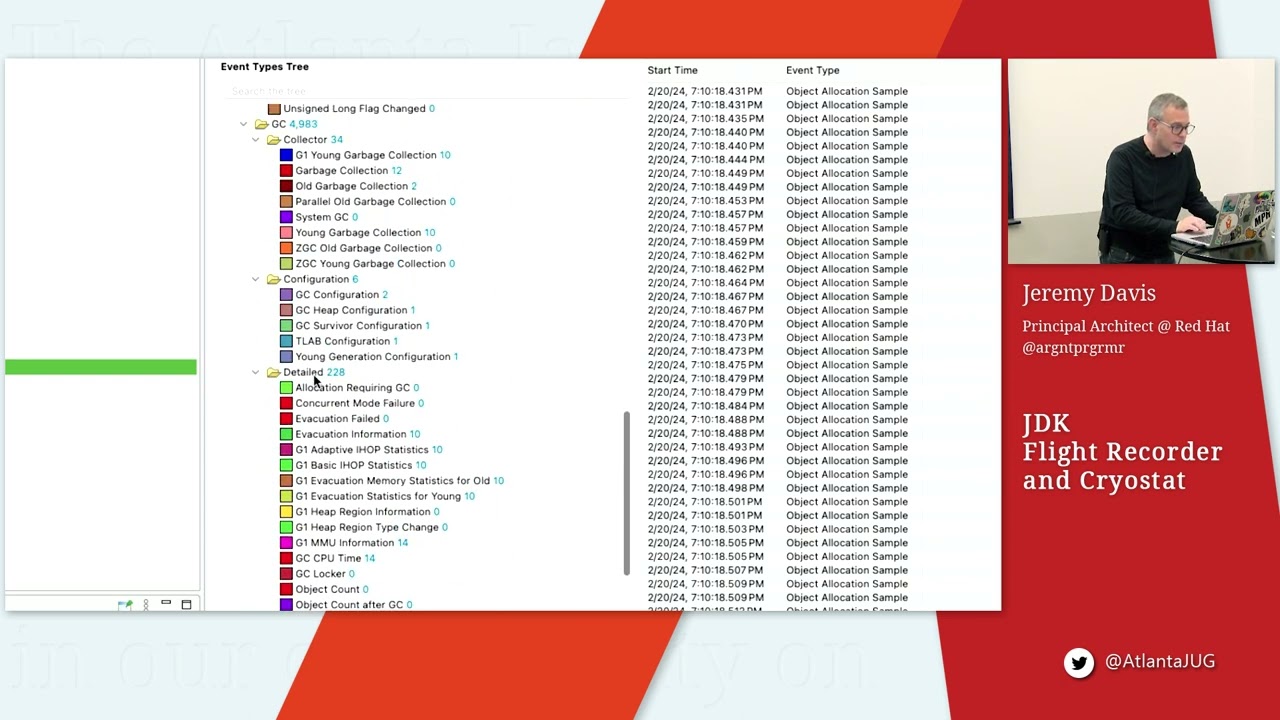Viewport: 1280px width, 720px height.
Task: Click the GC folder icon
Action: [x=261, y=124]
